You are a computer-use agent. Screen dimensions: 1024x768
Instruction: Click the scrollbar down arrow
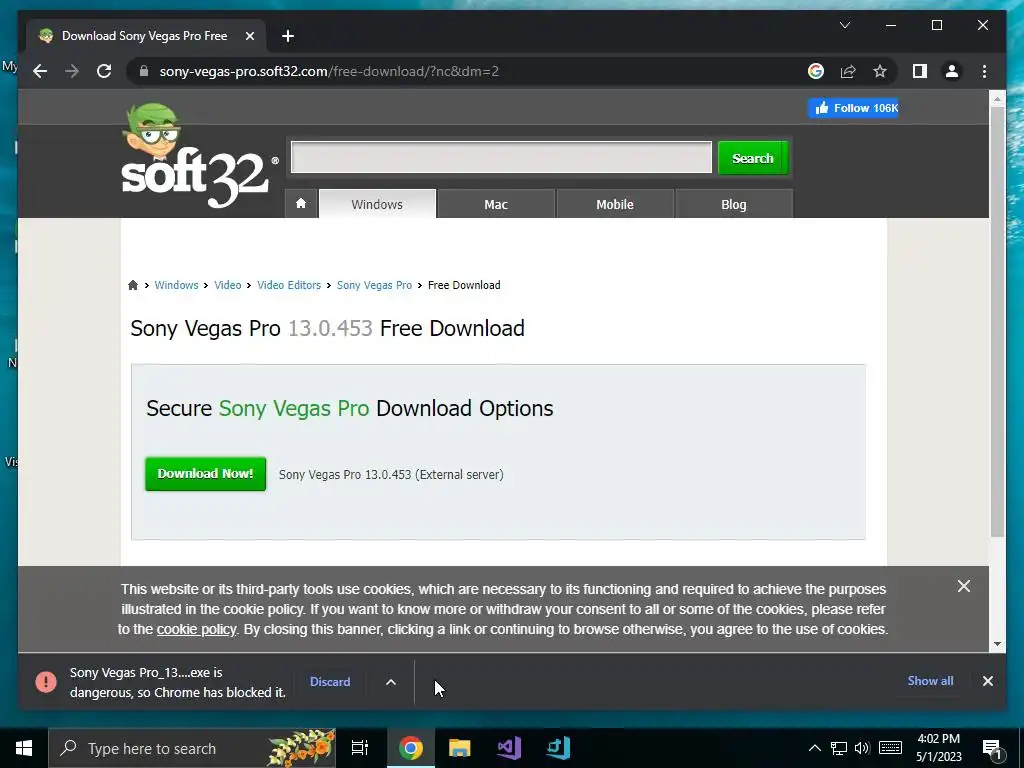coord(997,644)
